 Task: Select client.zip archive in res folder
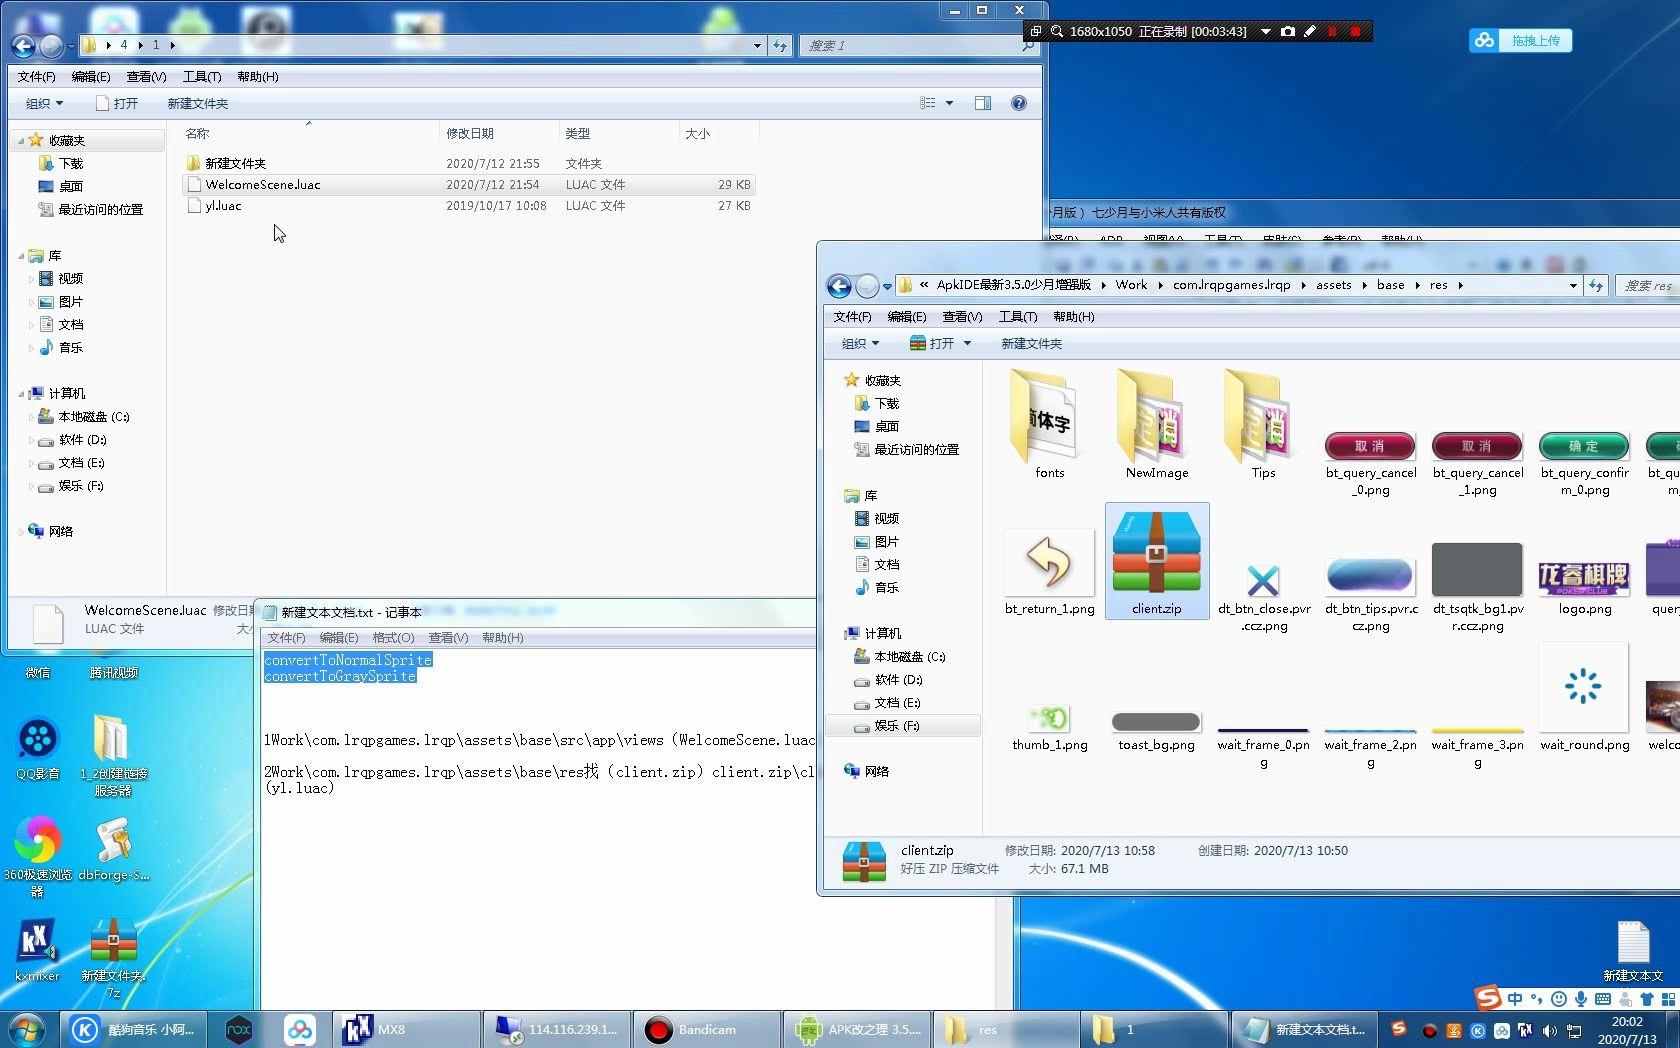pyautogui.click(x=1157, y=561)
